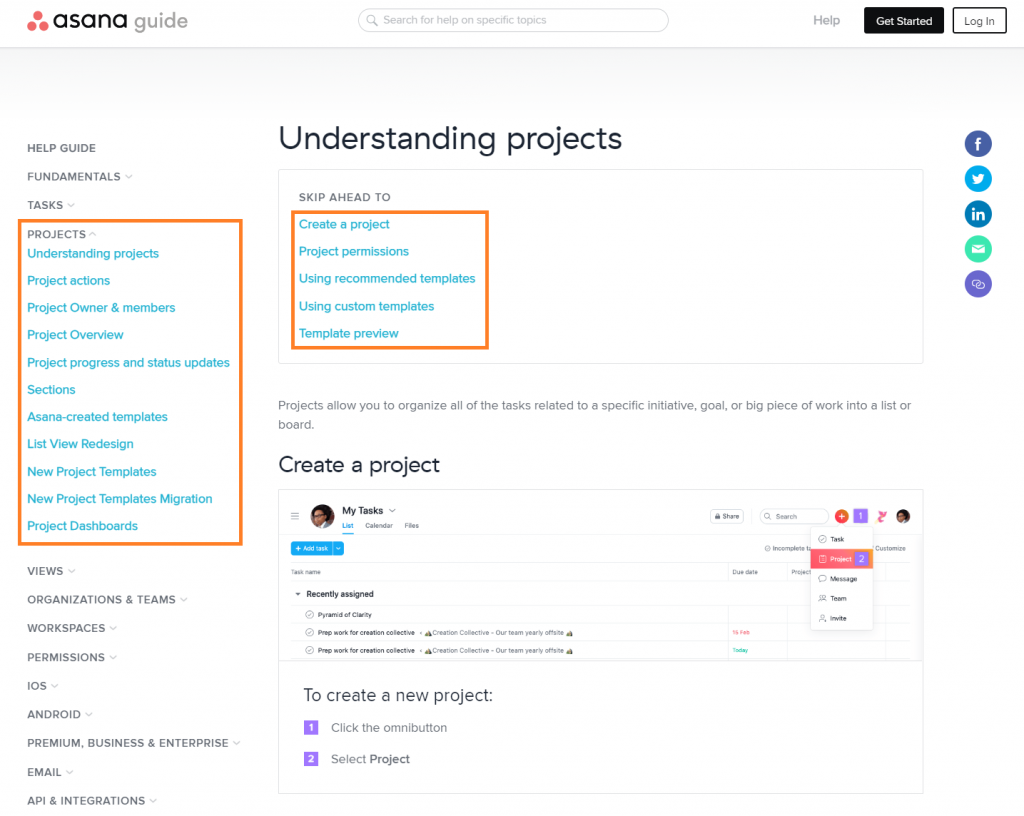Open Asana-created templates link
The image size is (1024, 816).
click(x=97, y=416)
